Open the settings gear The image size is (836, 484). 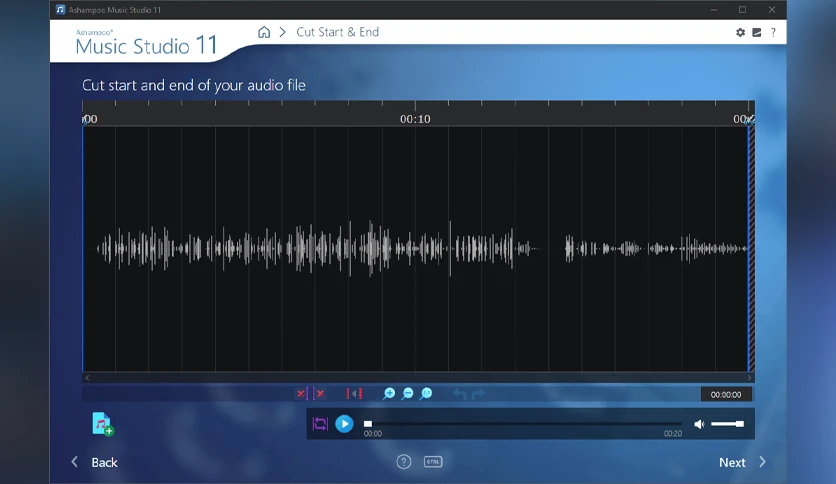741,33
